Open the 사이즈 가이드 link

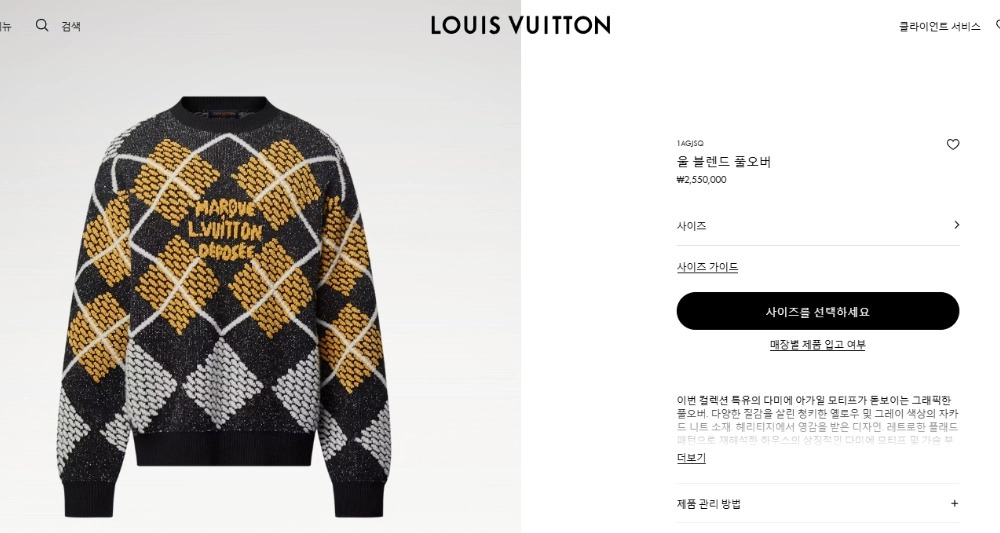(x=707, y=267)
